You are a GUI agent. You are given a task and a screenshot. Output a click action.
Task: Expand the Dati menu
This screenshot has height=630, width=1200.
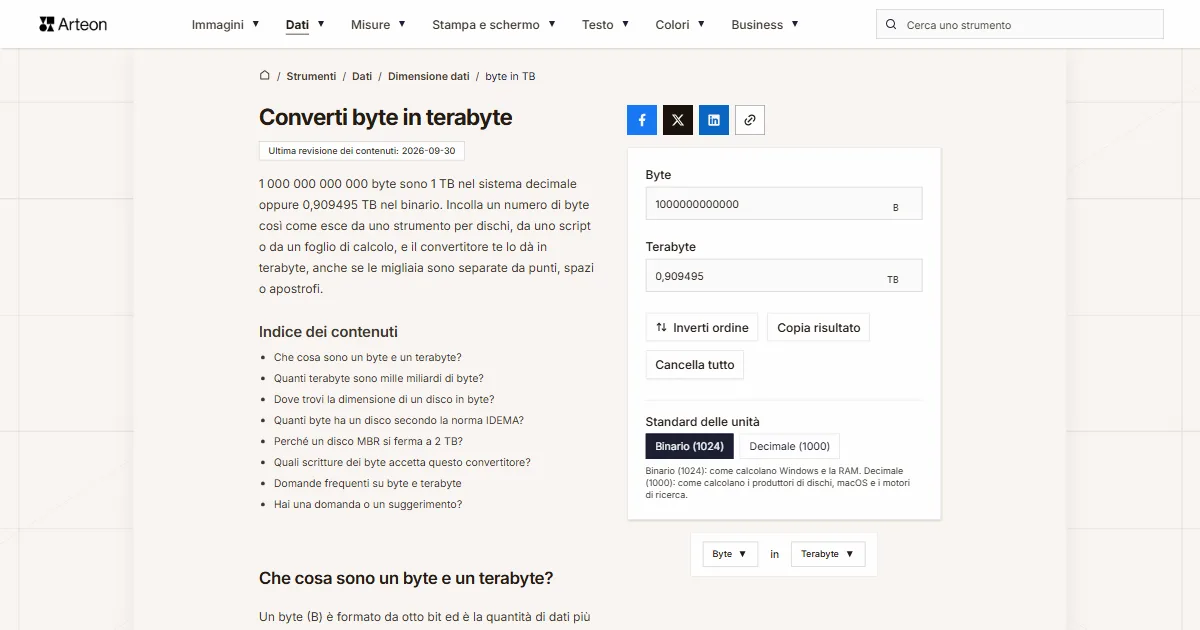(x=305, y=24)
